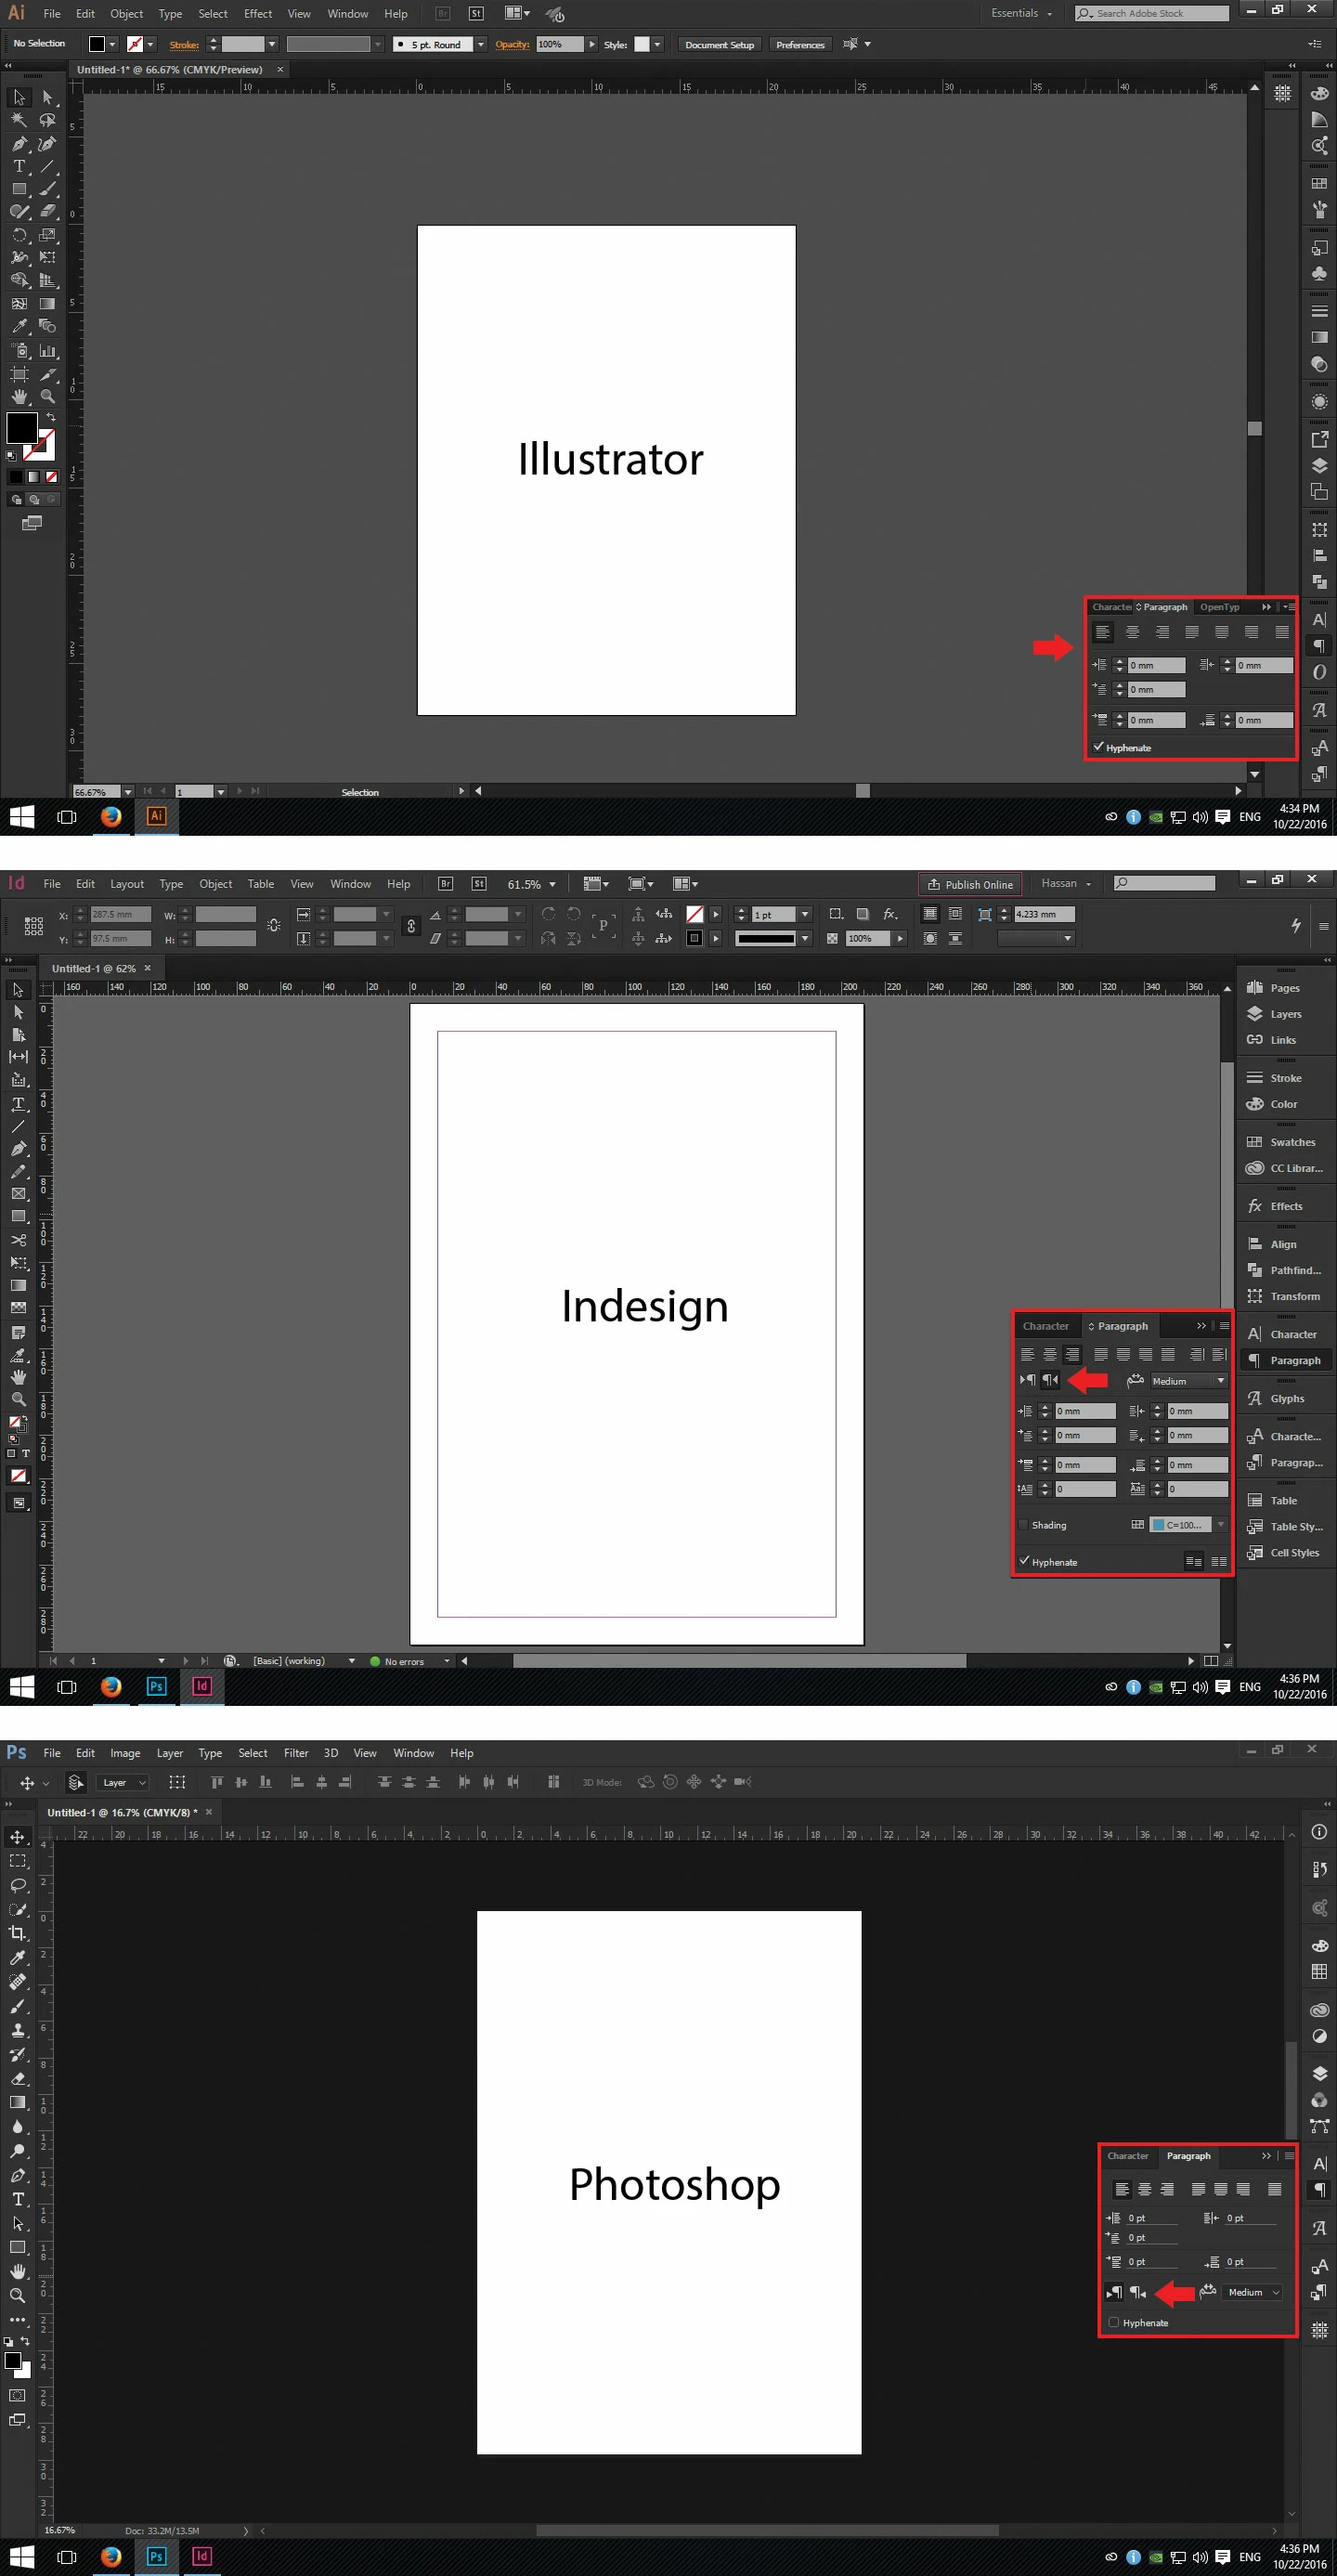
Task: Pick the Pen tool in Illustrator
Action: [x=19, y=144]
